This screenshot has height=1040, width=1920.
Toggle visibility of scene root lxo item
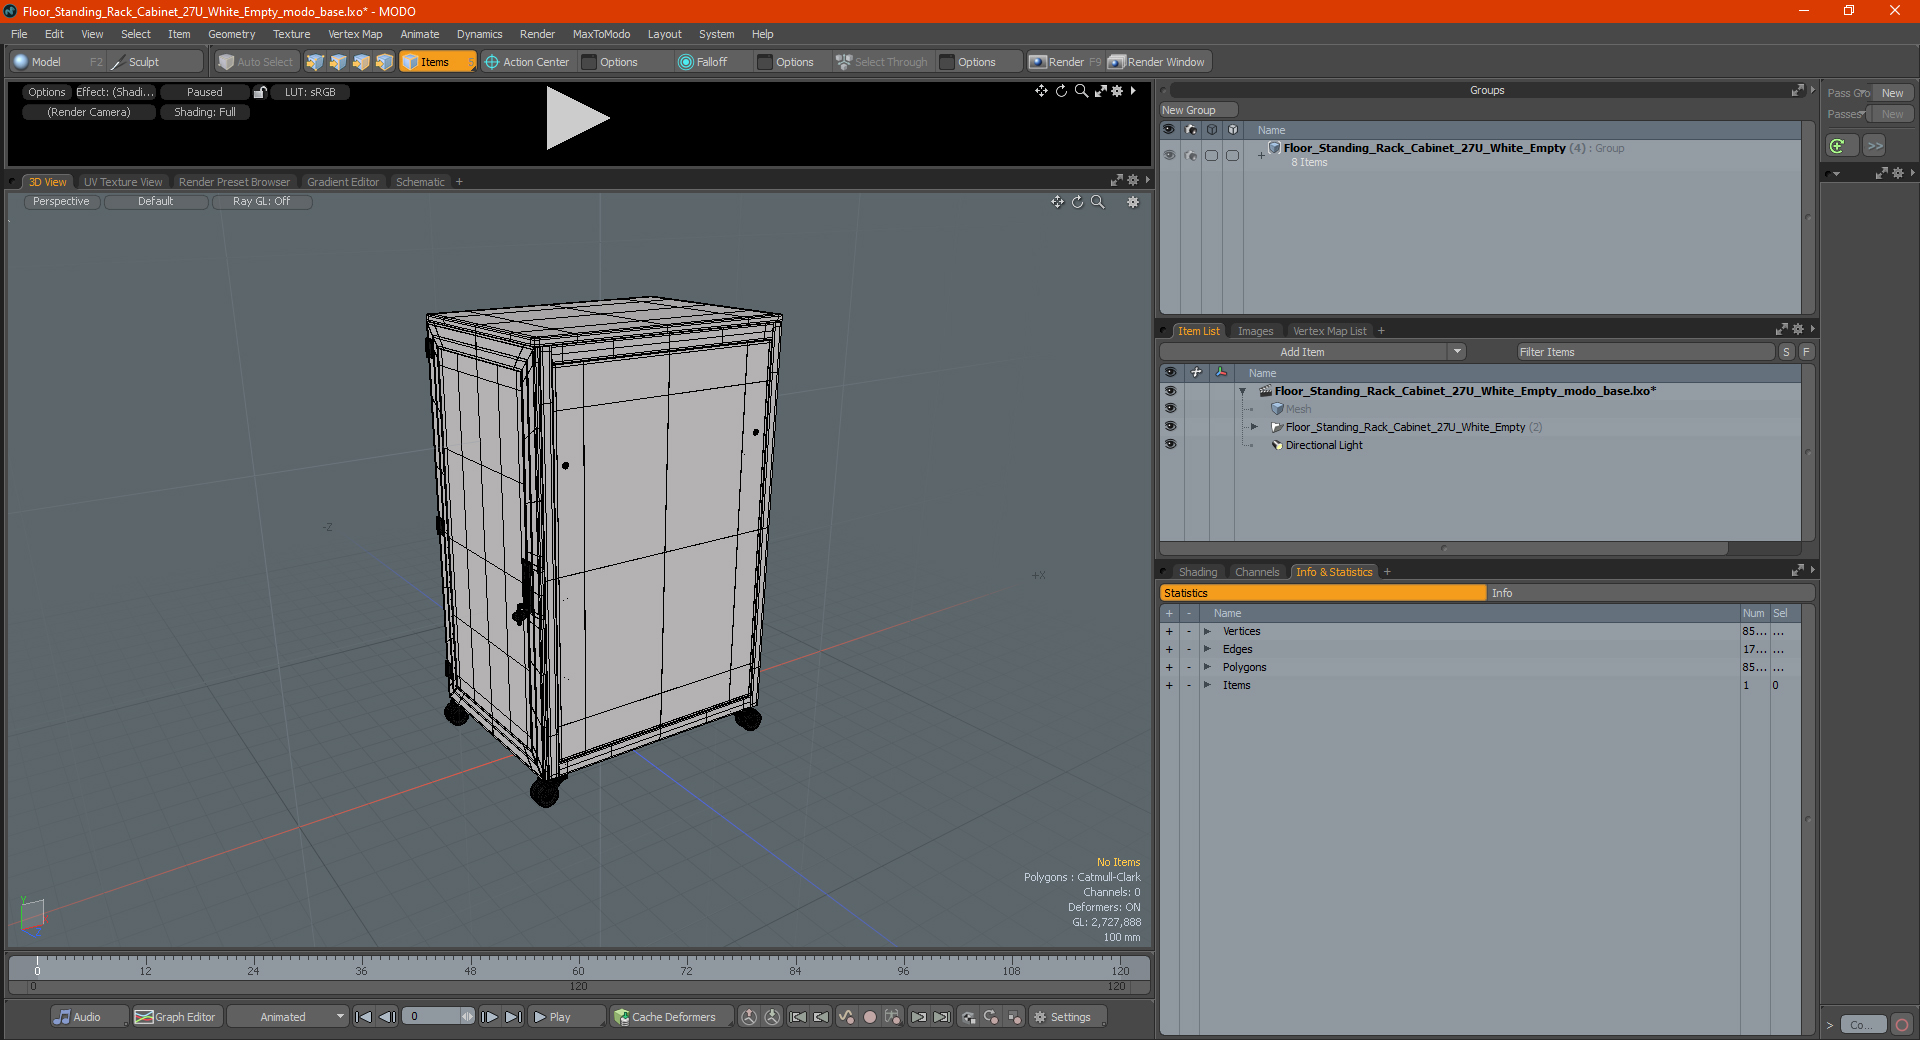[x=1170, y=391]
